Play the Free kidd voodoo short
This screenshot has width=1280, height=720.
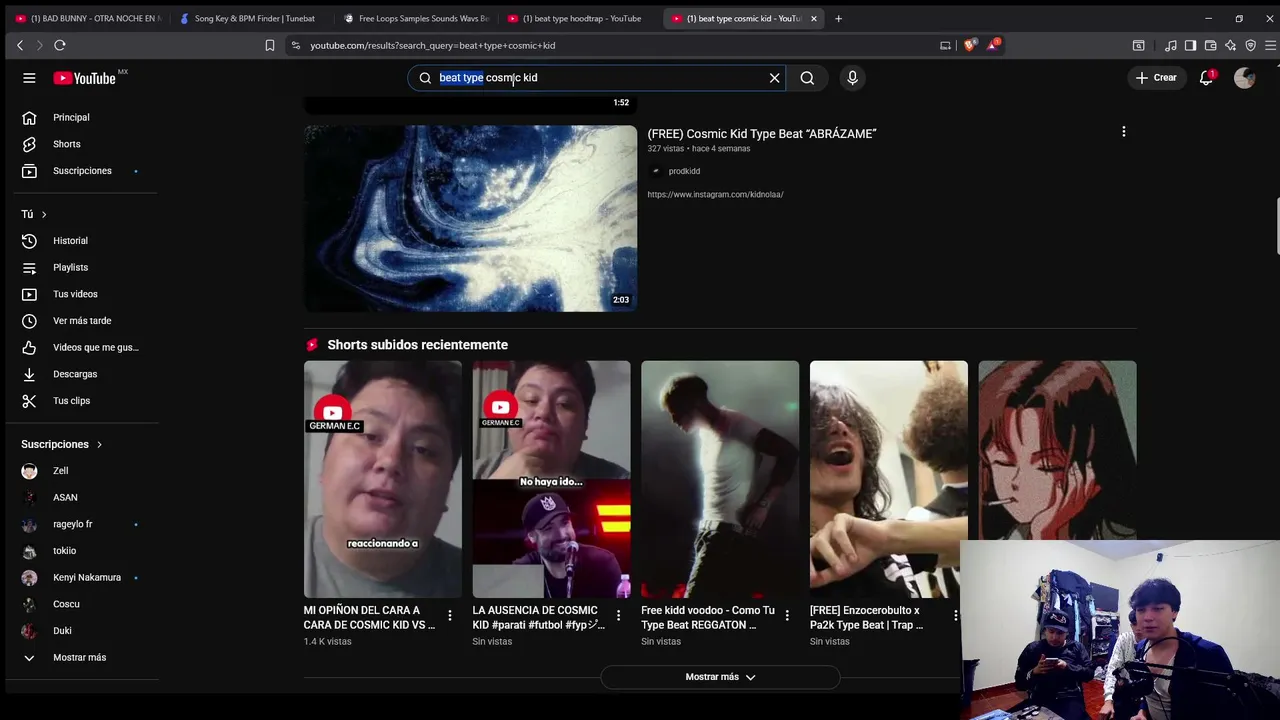720,479
